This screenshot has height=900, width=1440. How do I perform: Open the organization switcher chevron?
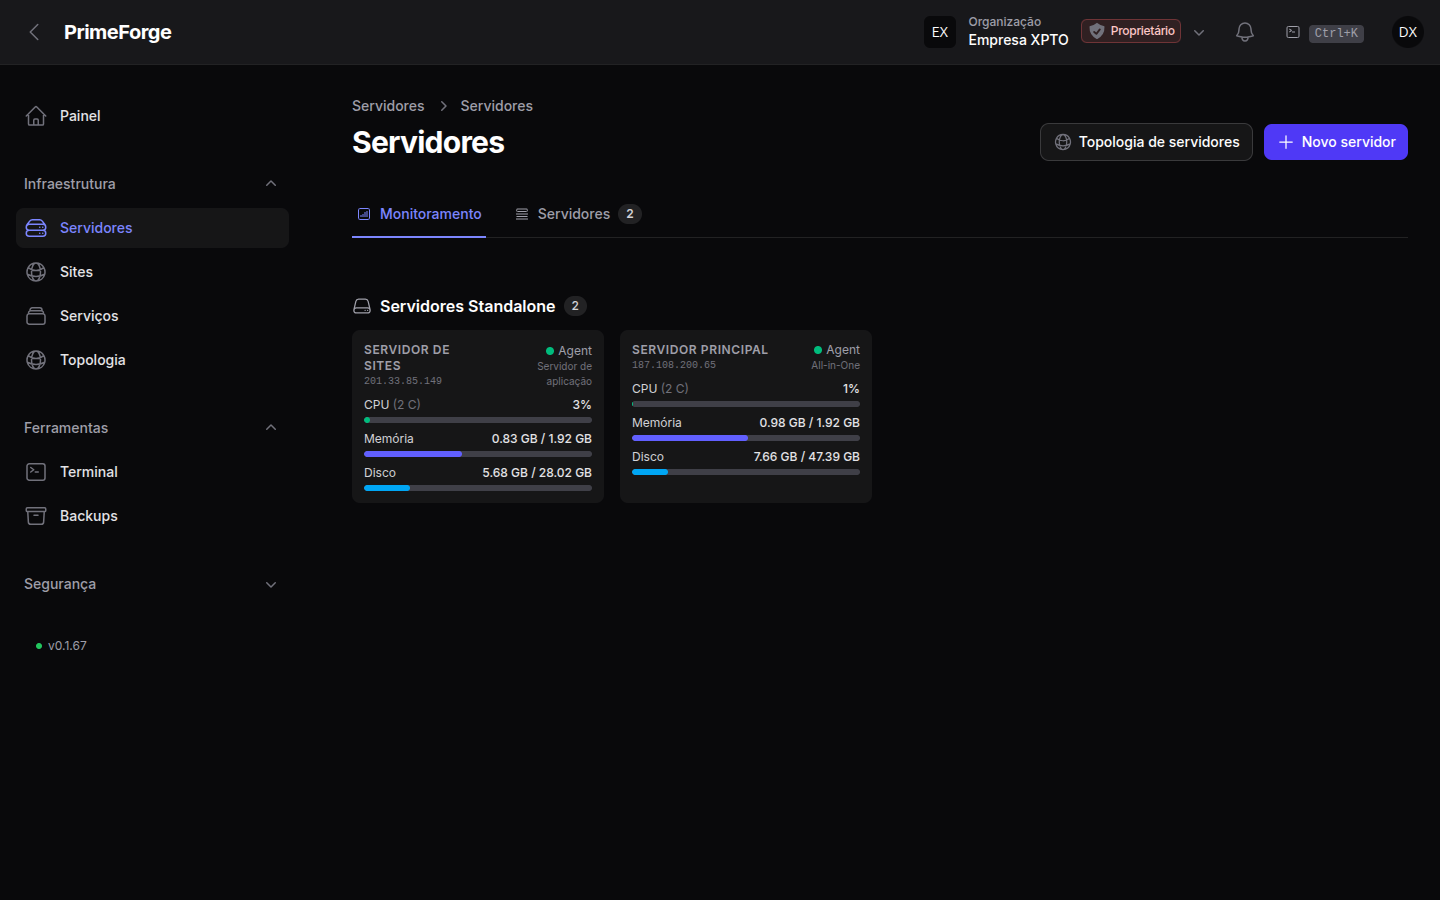coord(1199,32)
